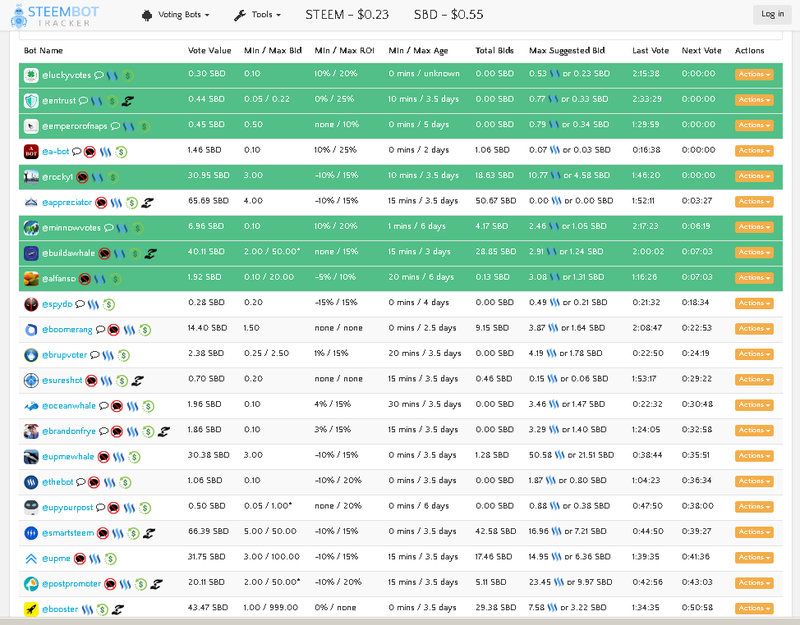
Task: Click the Bot Name column header
Action: (43, 51)
